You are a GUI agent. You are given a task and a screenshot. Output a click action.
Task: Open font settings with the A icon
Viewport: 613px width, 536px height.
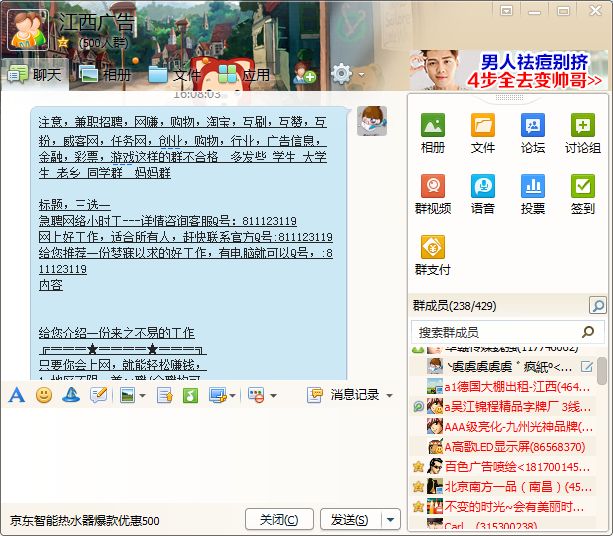[16, 395]
